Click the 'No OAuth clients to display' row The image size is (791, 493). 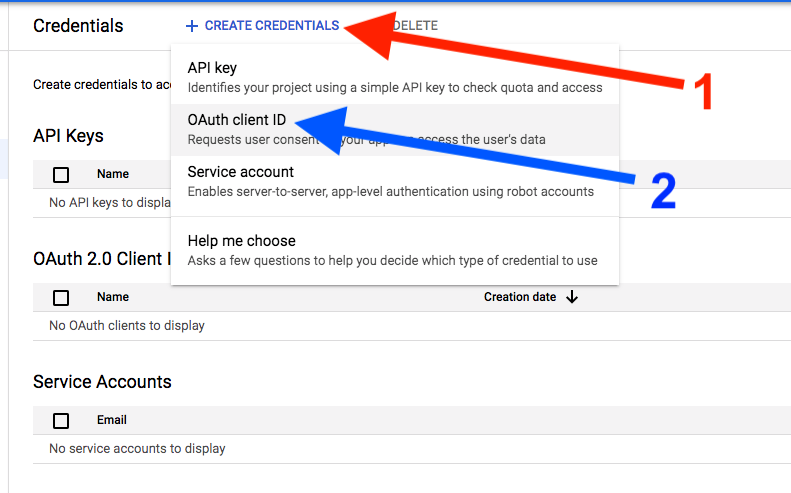click(x=412, y=325)
